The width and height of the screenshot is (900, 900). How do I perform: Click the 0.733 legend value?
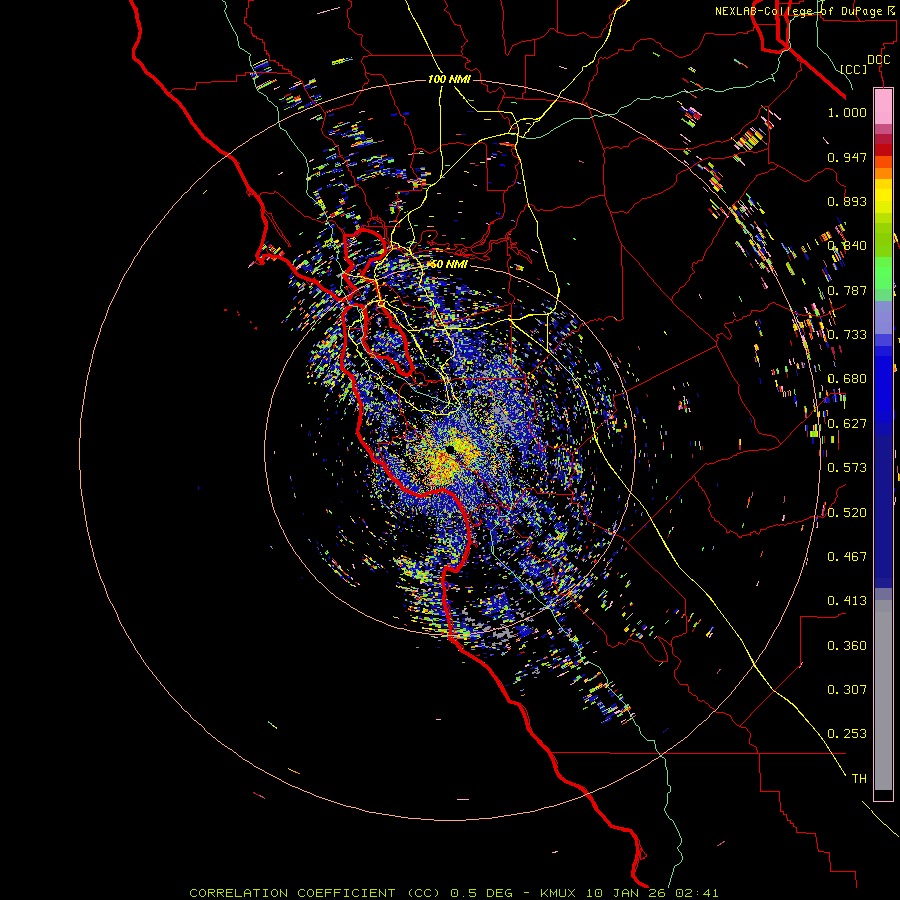pyautogui.click(x=847, y=335)
